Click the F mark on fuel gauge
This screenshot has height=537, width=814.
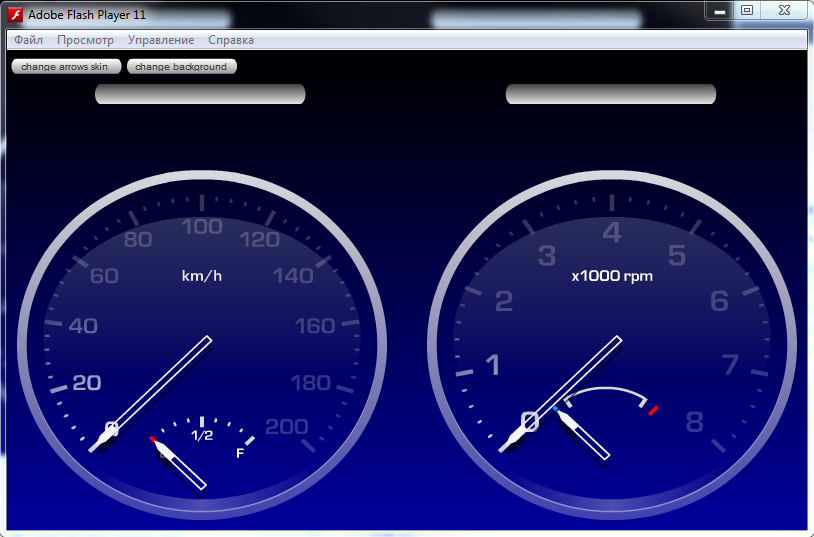240,453
